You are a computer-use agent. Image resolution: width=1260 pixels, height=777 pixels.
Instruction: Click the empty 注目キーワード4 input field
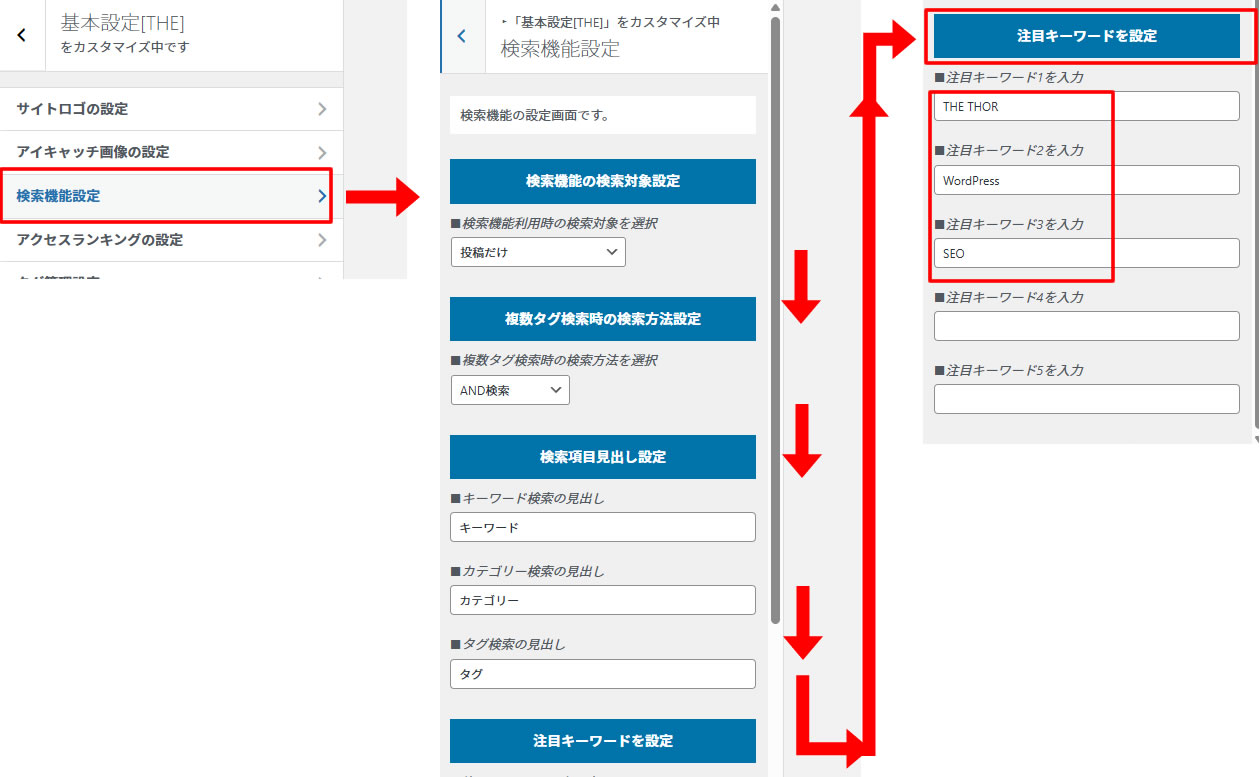(1086, 326)
